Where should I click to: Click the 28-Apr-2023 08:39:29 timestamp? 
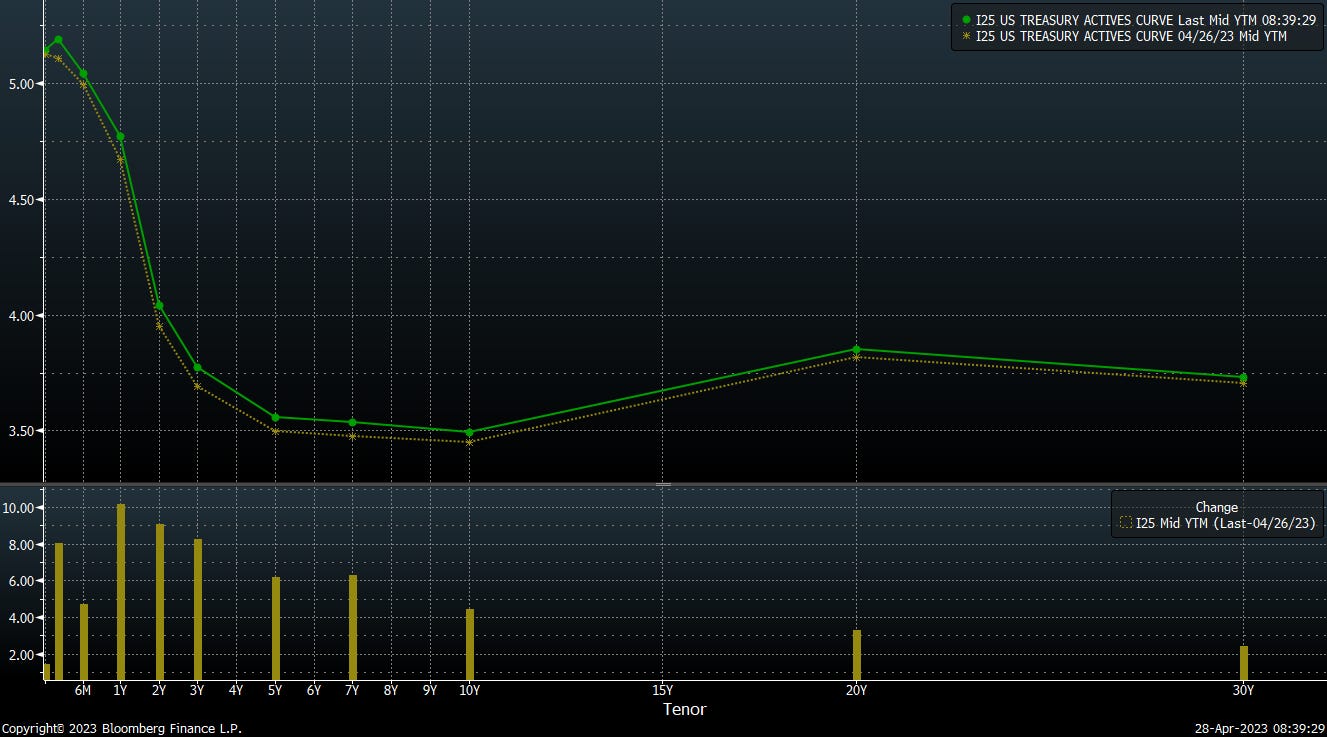[x=1259, y=729]
